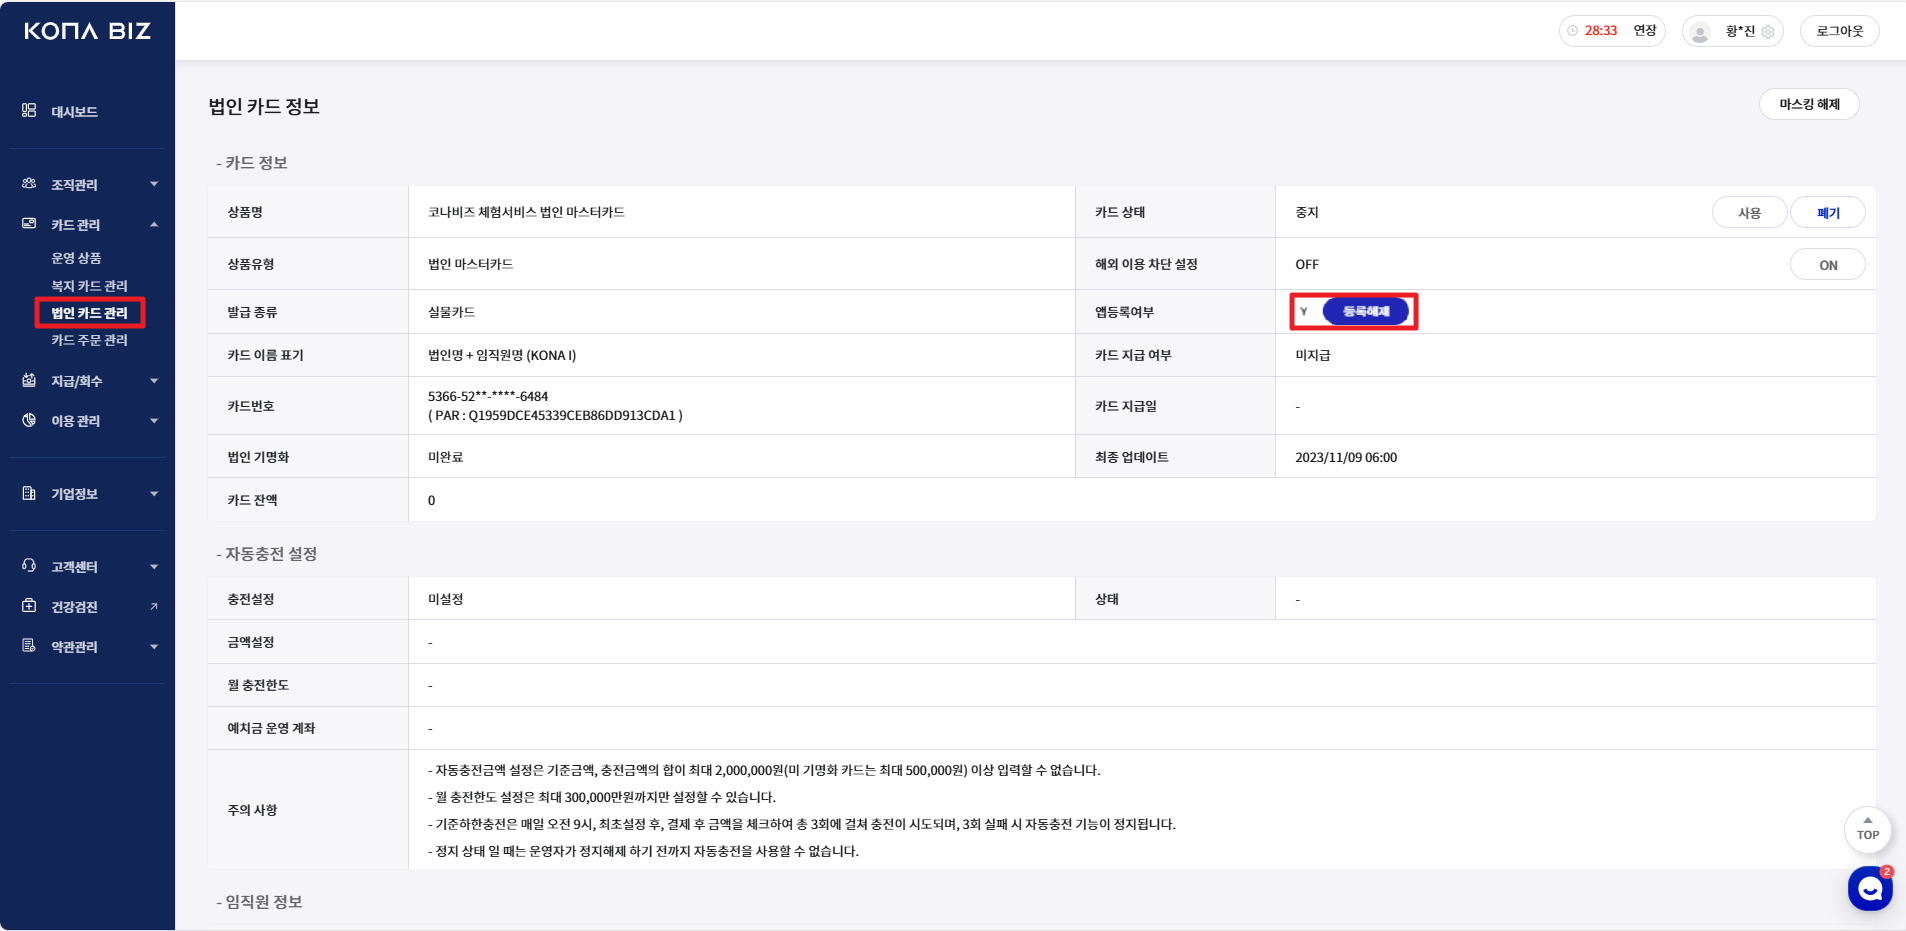Click 발급 종류 value 실물카드
1906x931 pixels.
pyautogui.click(x=452, y=312)
